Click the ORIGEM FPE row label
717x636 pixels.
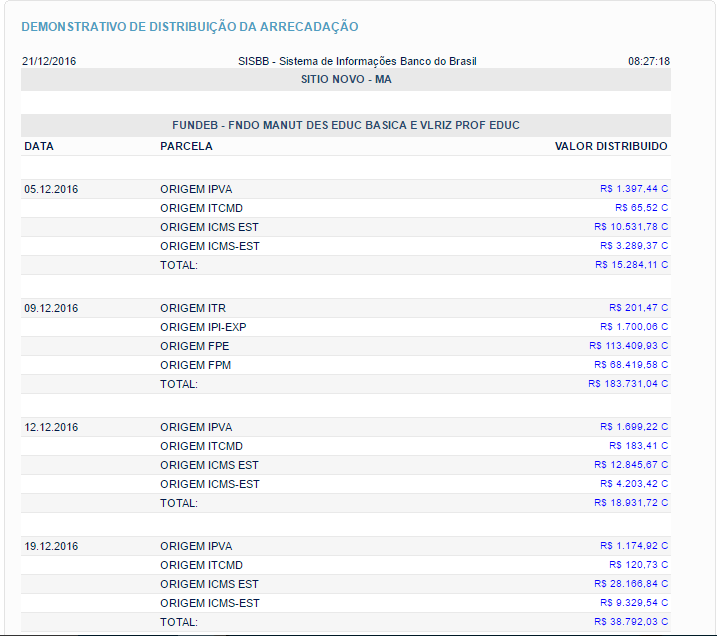click(194, 346)
